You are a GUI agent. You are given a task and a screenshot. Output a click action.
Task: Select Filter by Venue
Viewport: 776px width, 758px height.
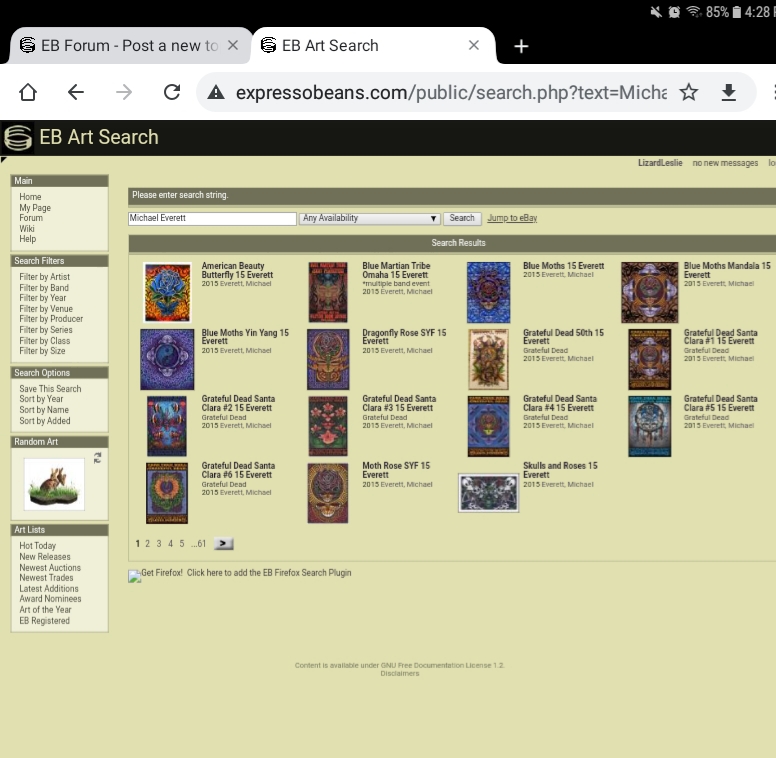[x=46, y=309]
